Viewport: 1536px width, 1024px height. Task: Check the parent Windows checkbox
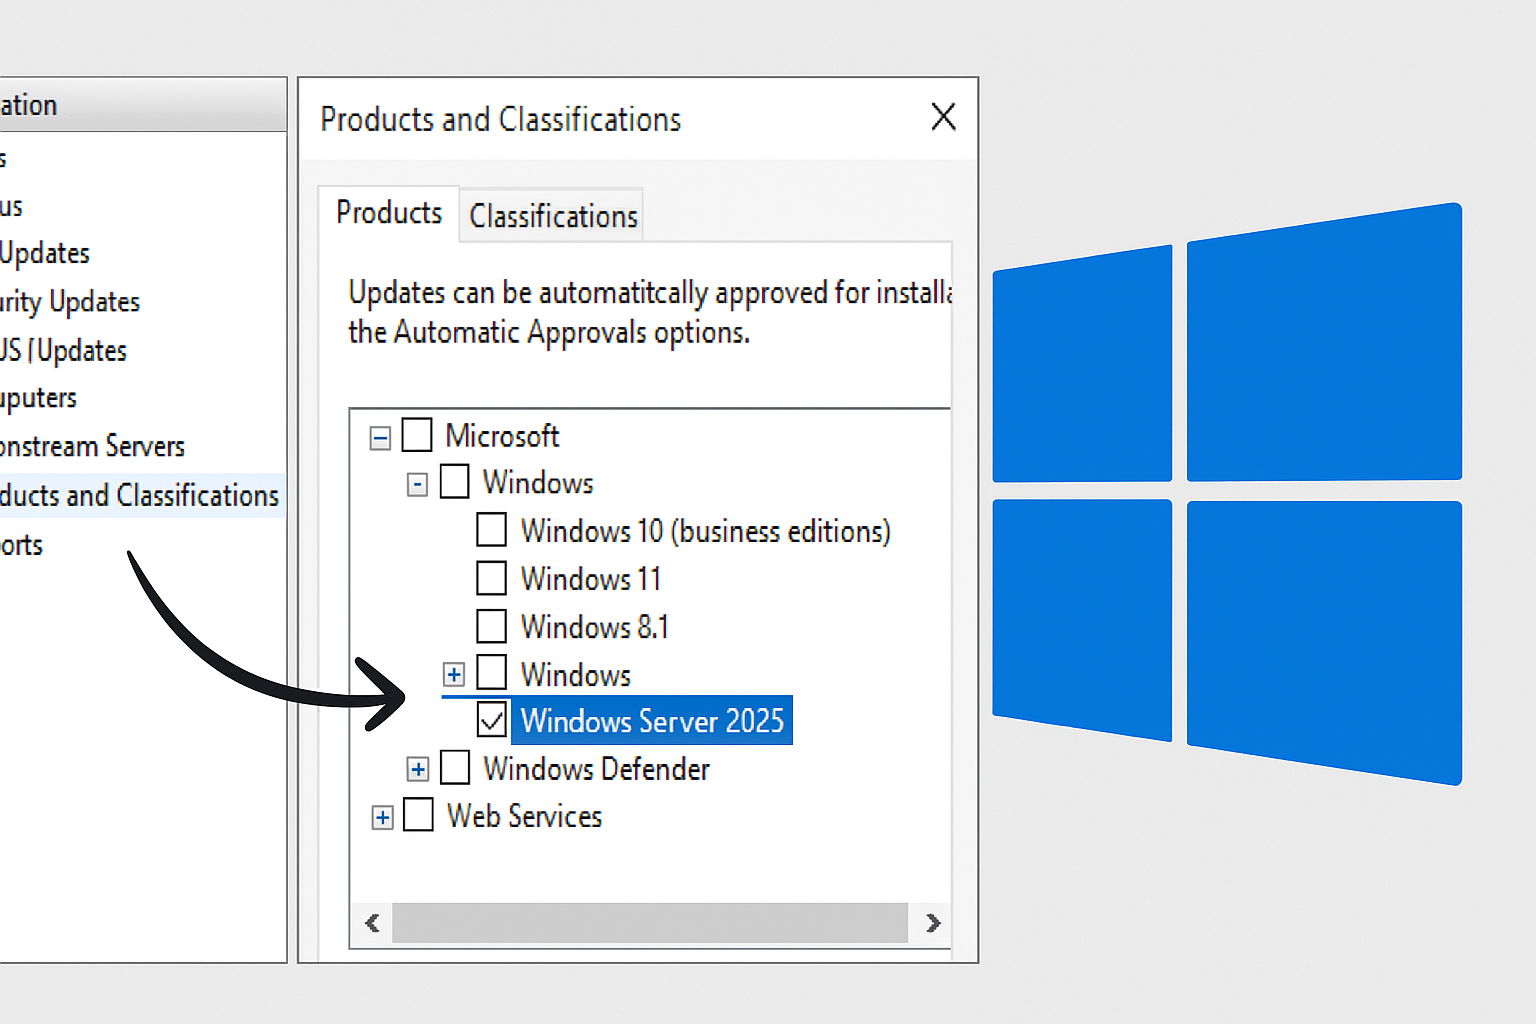point(455,482)
